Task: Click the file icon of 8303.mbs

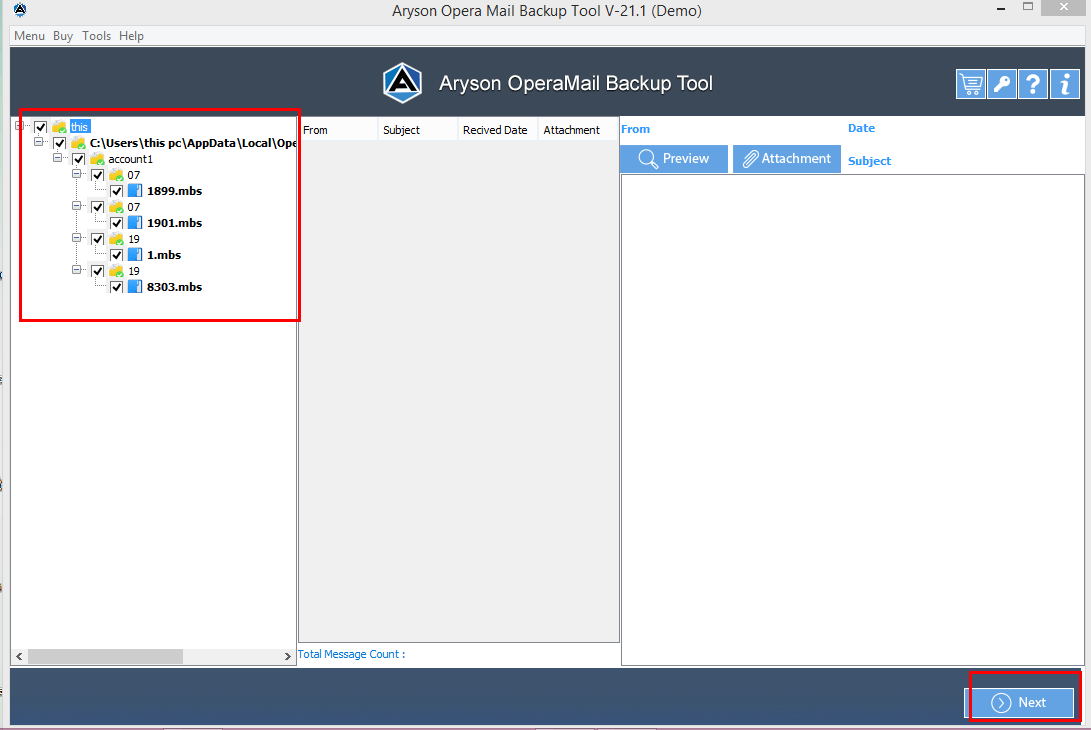Action: pos(135,287)
